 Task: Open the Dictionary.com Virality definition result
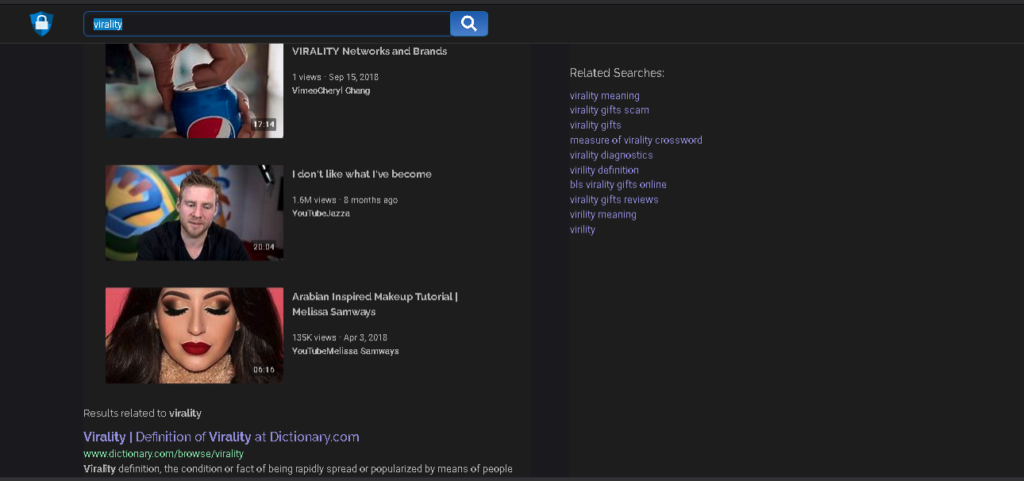click(221, 437)
